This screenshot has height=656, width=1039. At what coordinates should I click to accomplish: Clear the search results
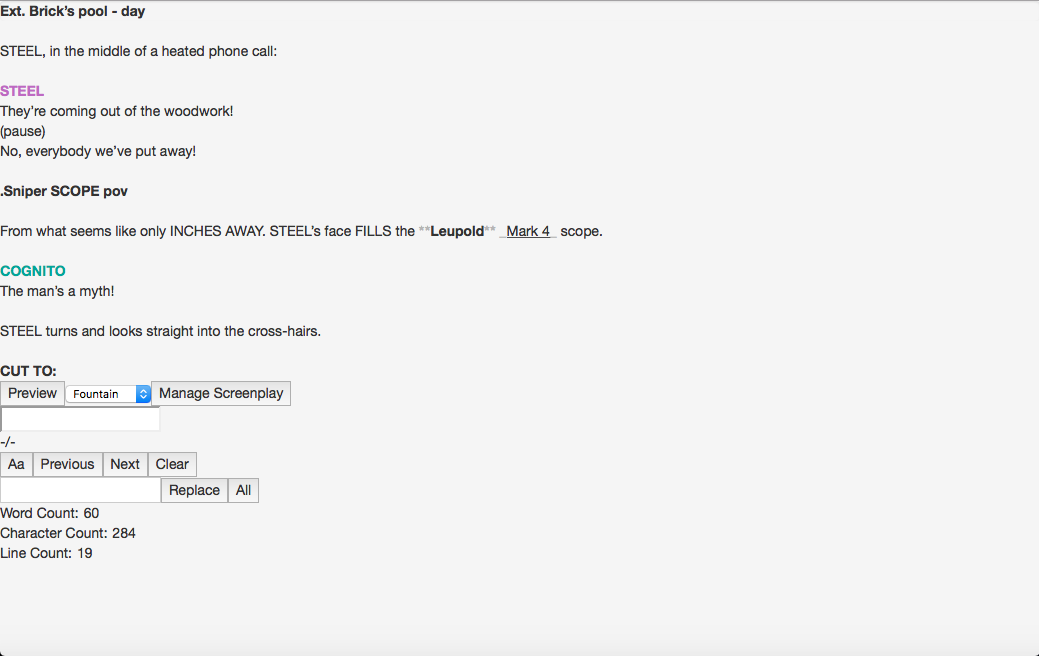pos(172,465)
